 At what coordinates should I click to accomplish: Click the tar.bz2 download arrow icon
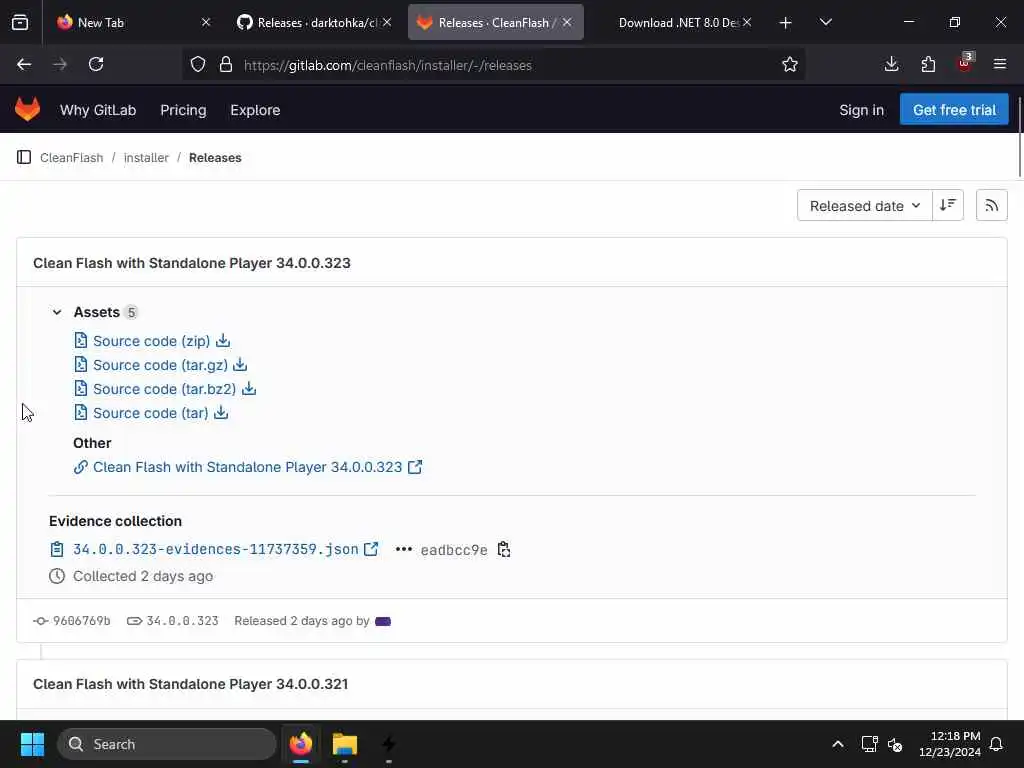[249, 389]
